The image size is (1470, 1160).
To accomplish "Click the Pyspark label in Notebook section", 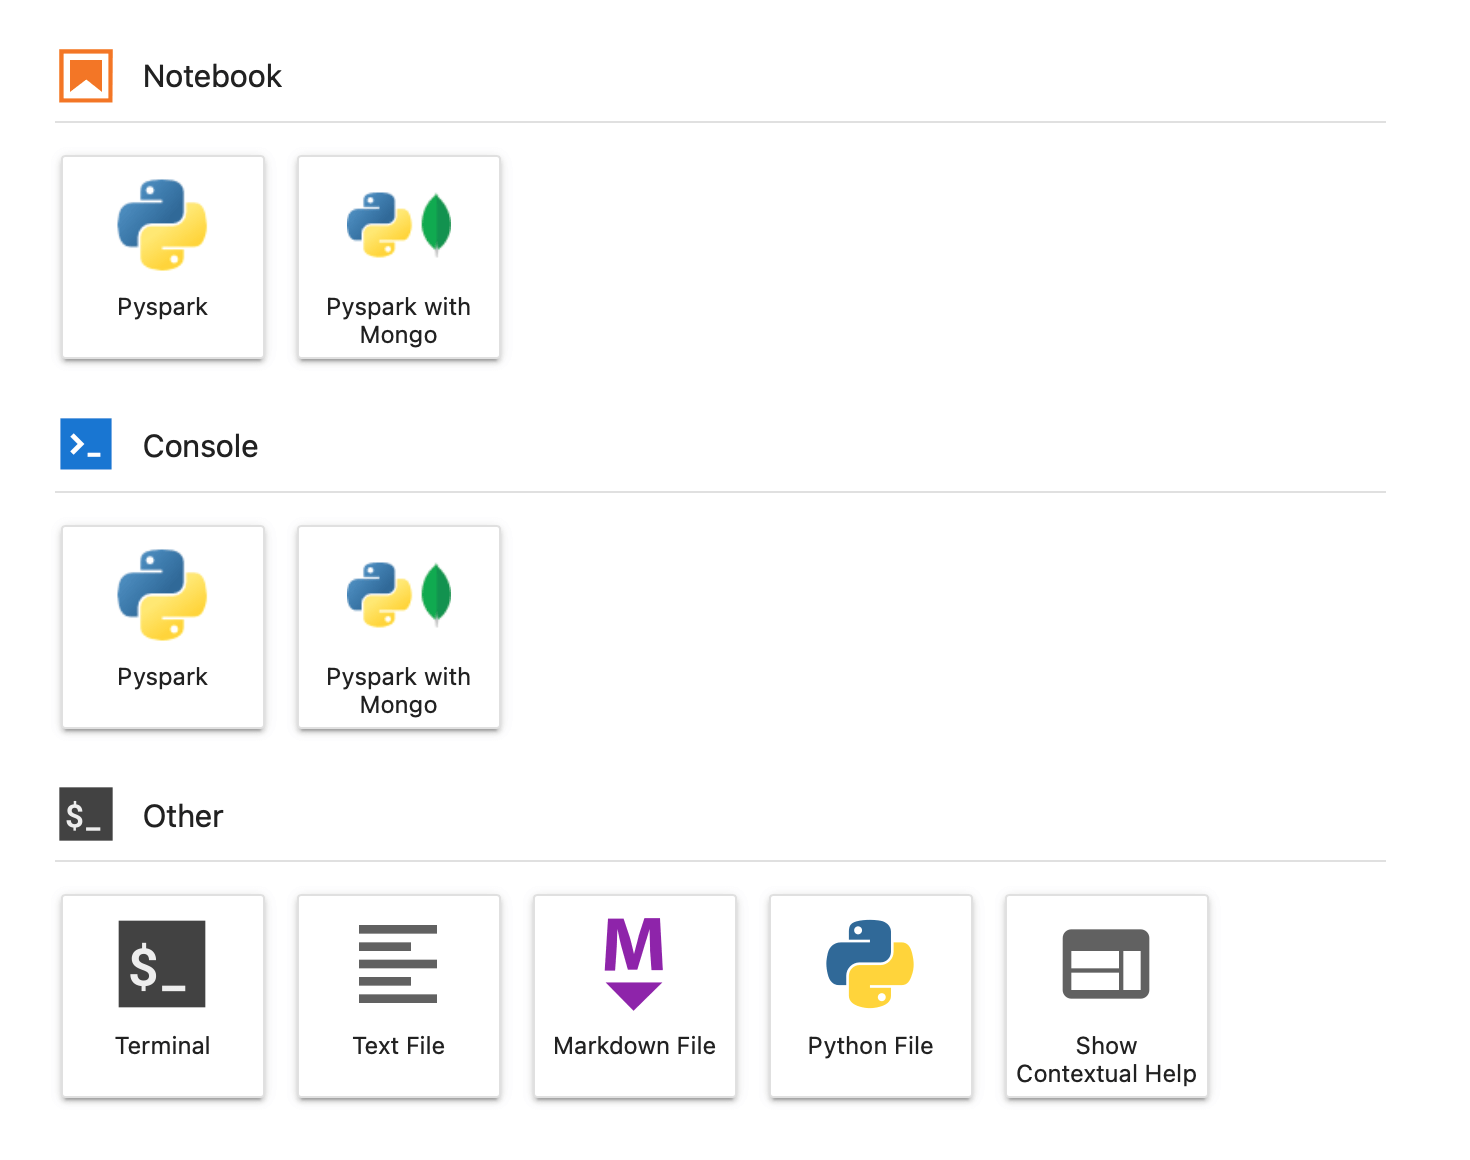I will [x=163, y=307].
